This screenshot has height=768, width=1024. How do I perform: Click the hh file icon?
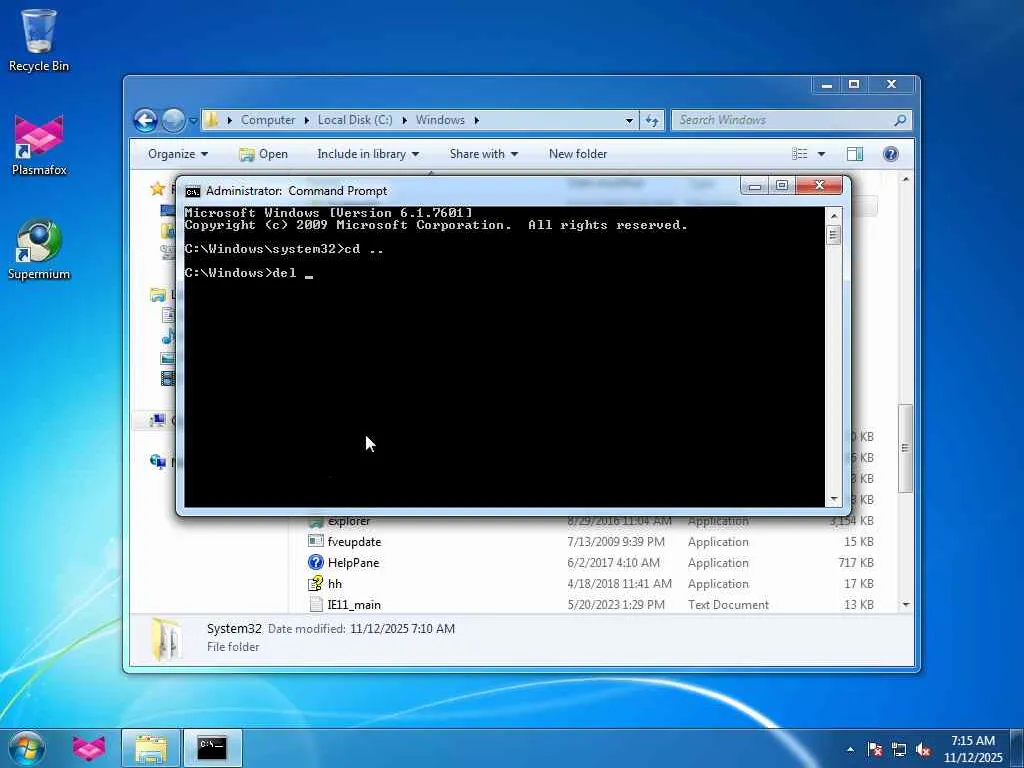316,583
